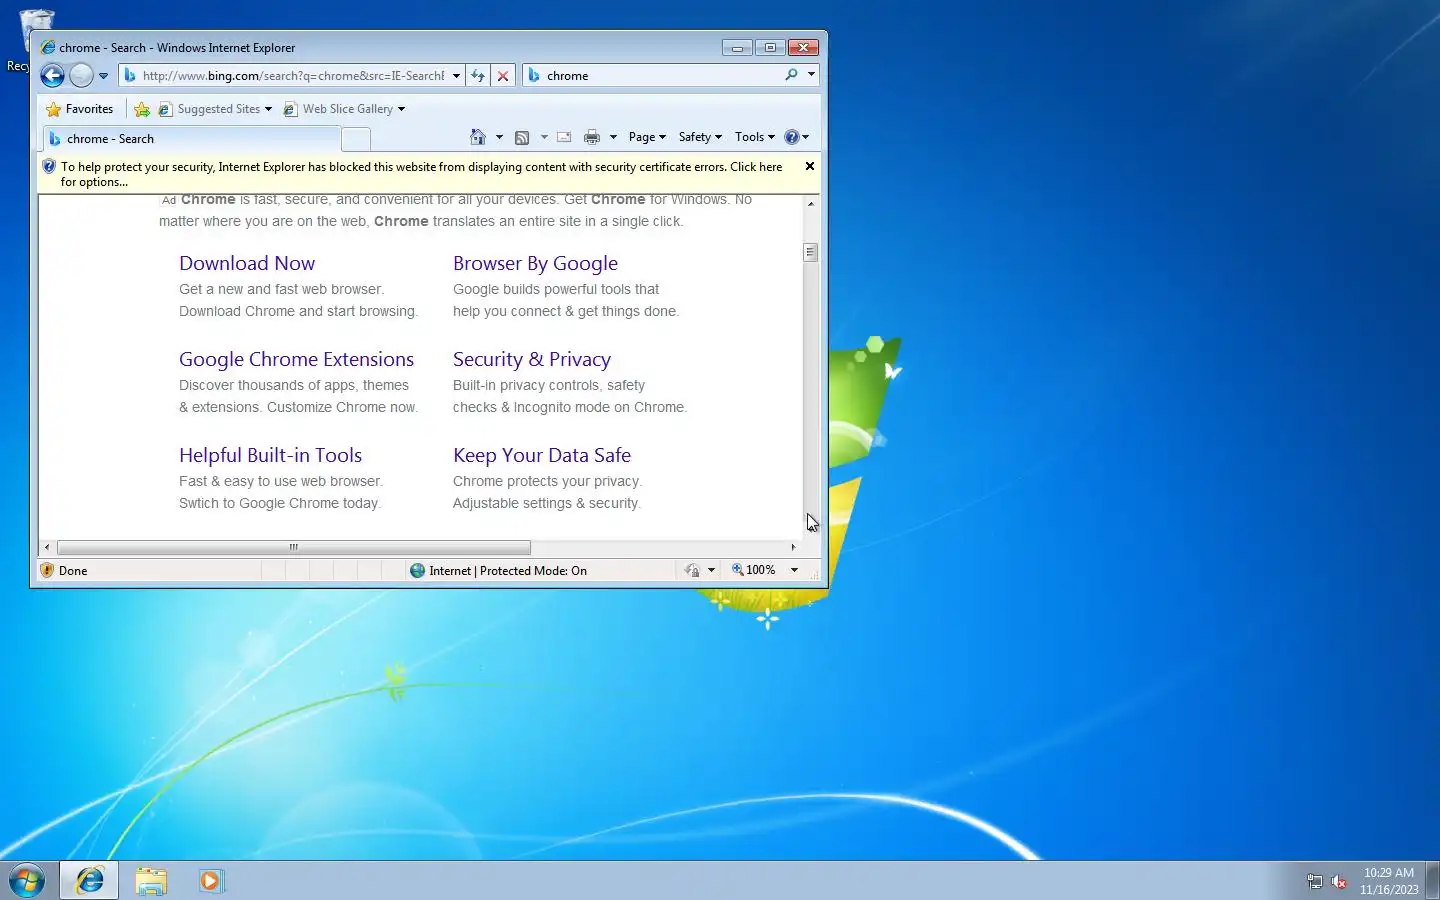Select the chrome - Search tab

click(x=192, y=139)
